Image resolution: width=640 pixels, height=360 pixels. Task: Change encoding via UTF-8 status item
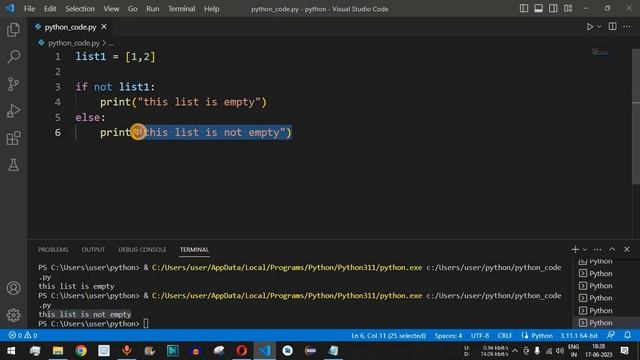pos(480,336)
